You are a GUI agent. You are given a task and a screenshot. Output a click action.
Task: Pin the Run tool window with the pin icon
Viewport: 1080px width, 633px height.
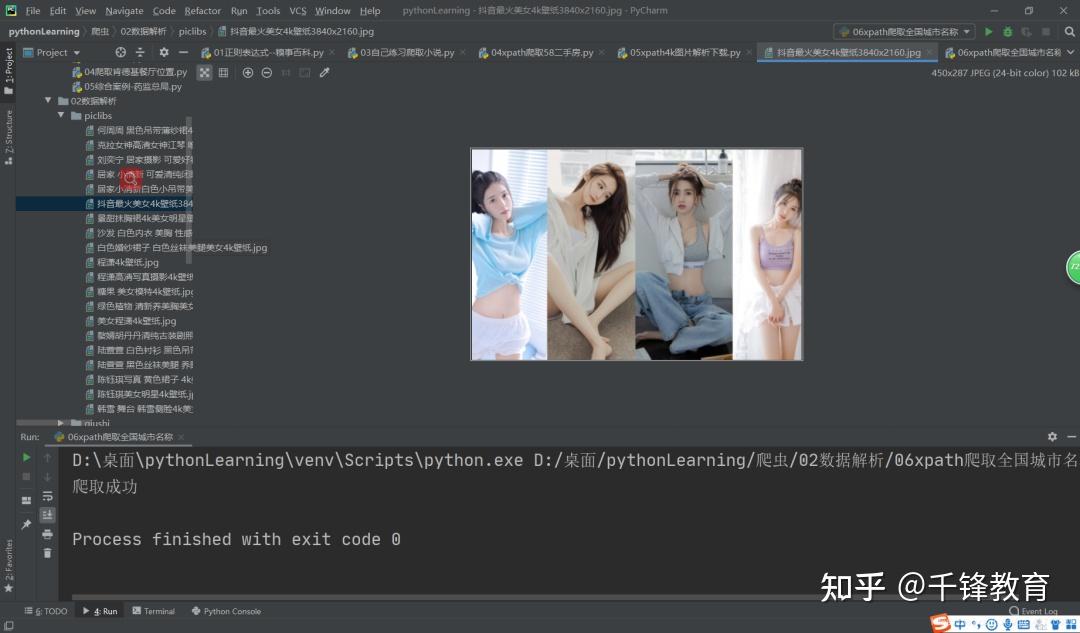(x=26, y=523)
